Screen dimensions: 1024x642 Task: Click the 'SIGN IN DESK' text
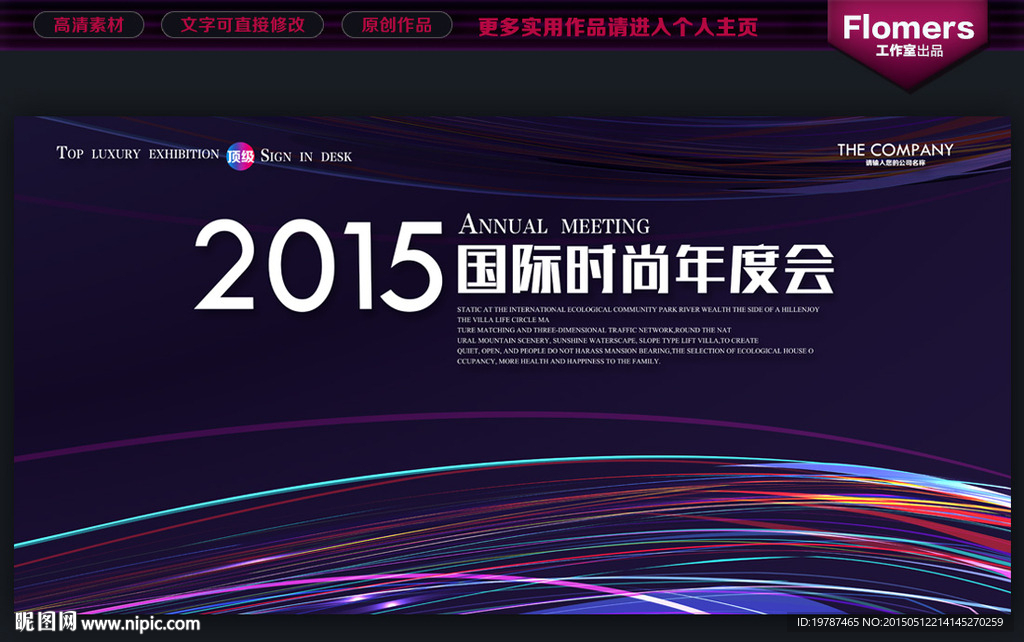306,156
